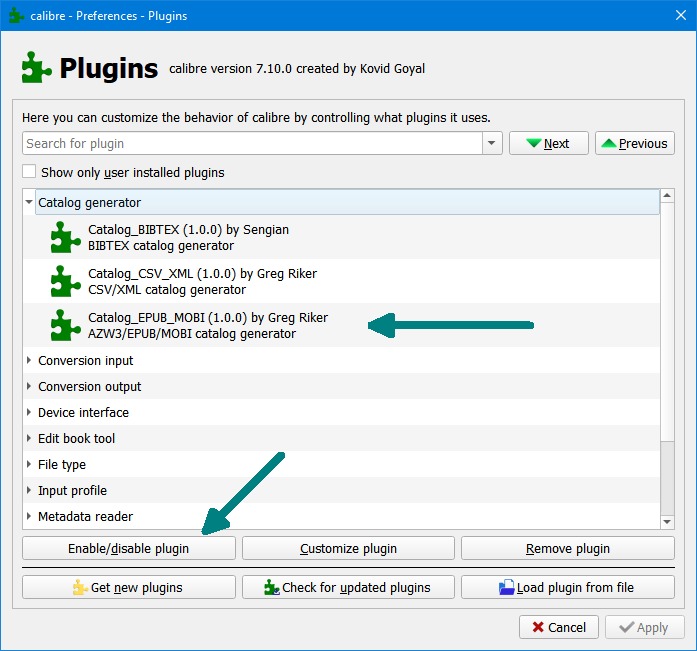Click the Search for plugin field
Screen dimensions: 697x651
(252, 143)
